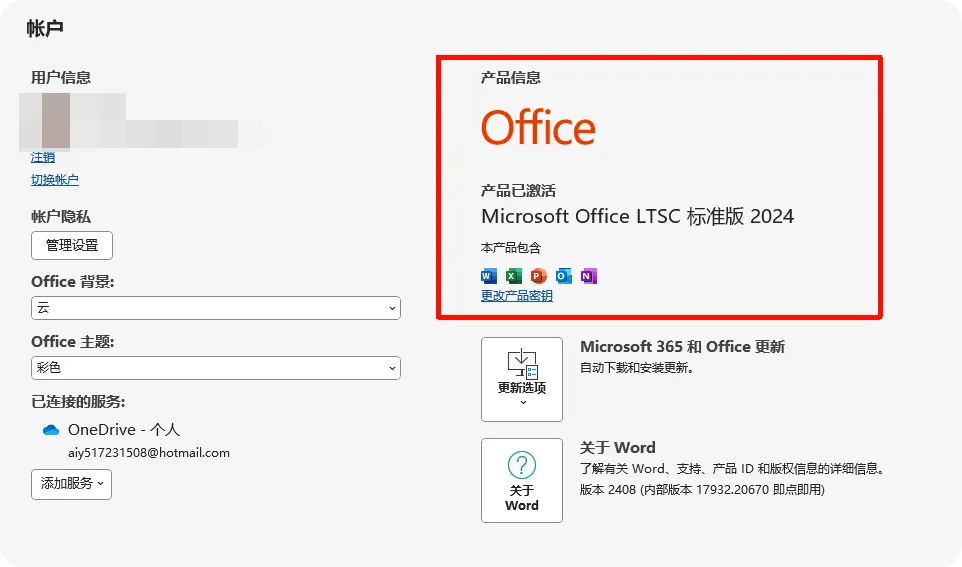Click the Word app icon
Image resolution: width=962 pixels, height=567 pixels.
pyautogui.click(x=489, y=276)
